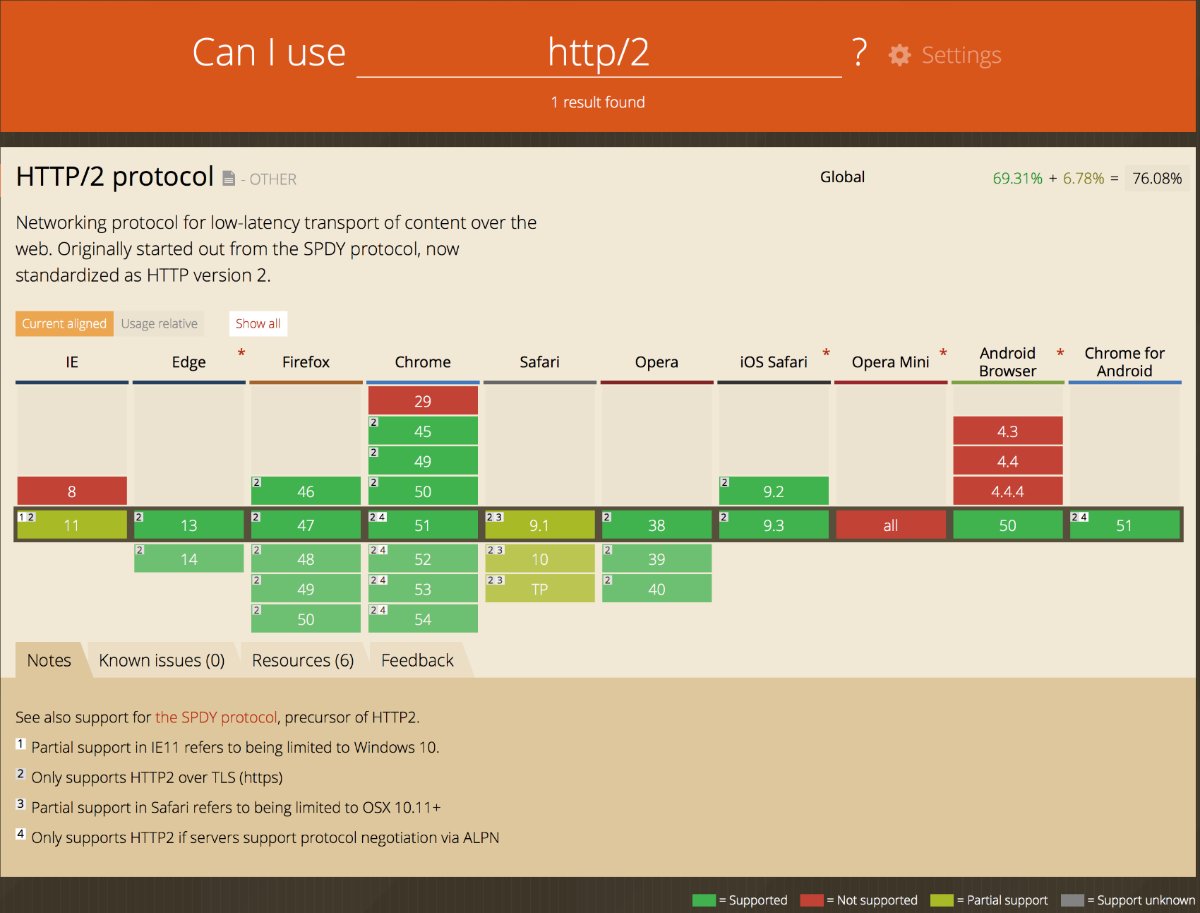Select the Notes tab
Screen dimensions: 1200x913
click(x=48, y=660)
